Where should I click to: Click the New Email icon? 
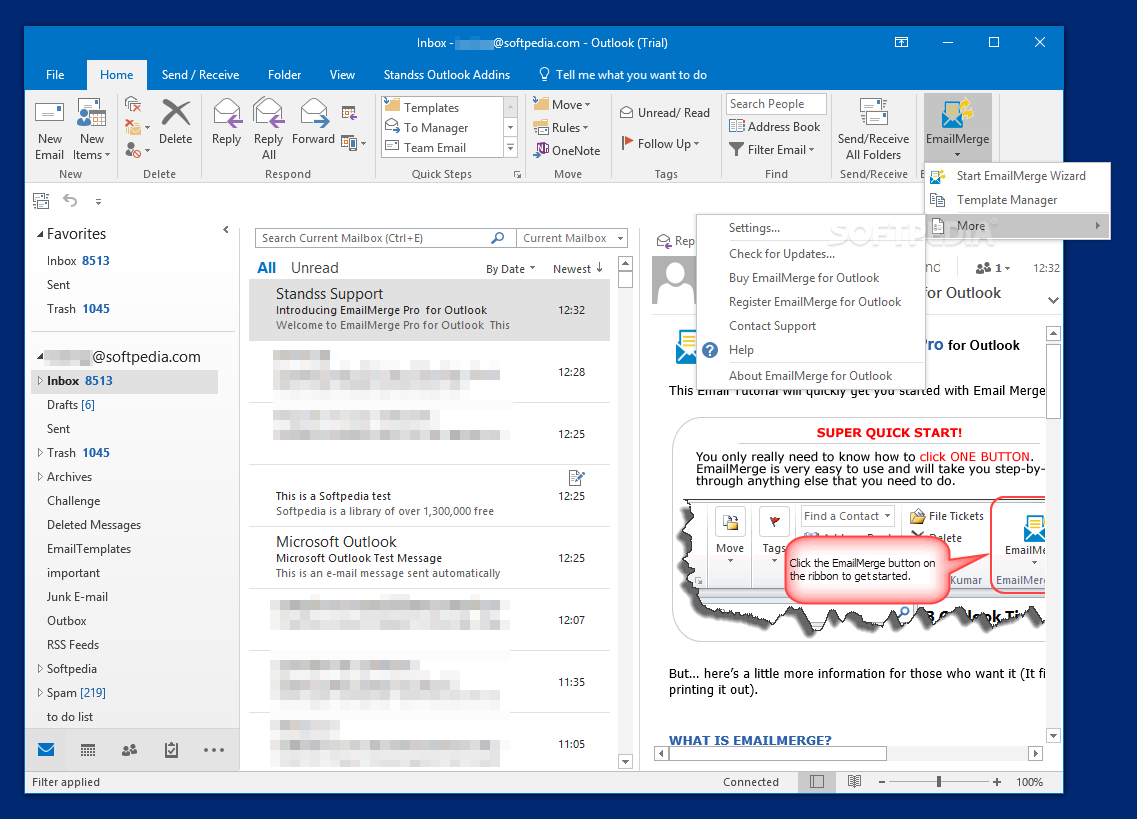coord(49,114)
